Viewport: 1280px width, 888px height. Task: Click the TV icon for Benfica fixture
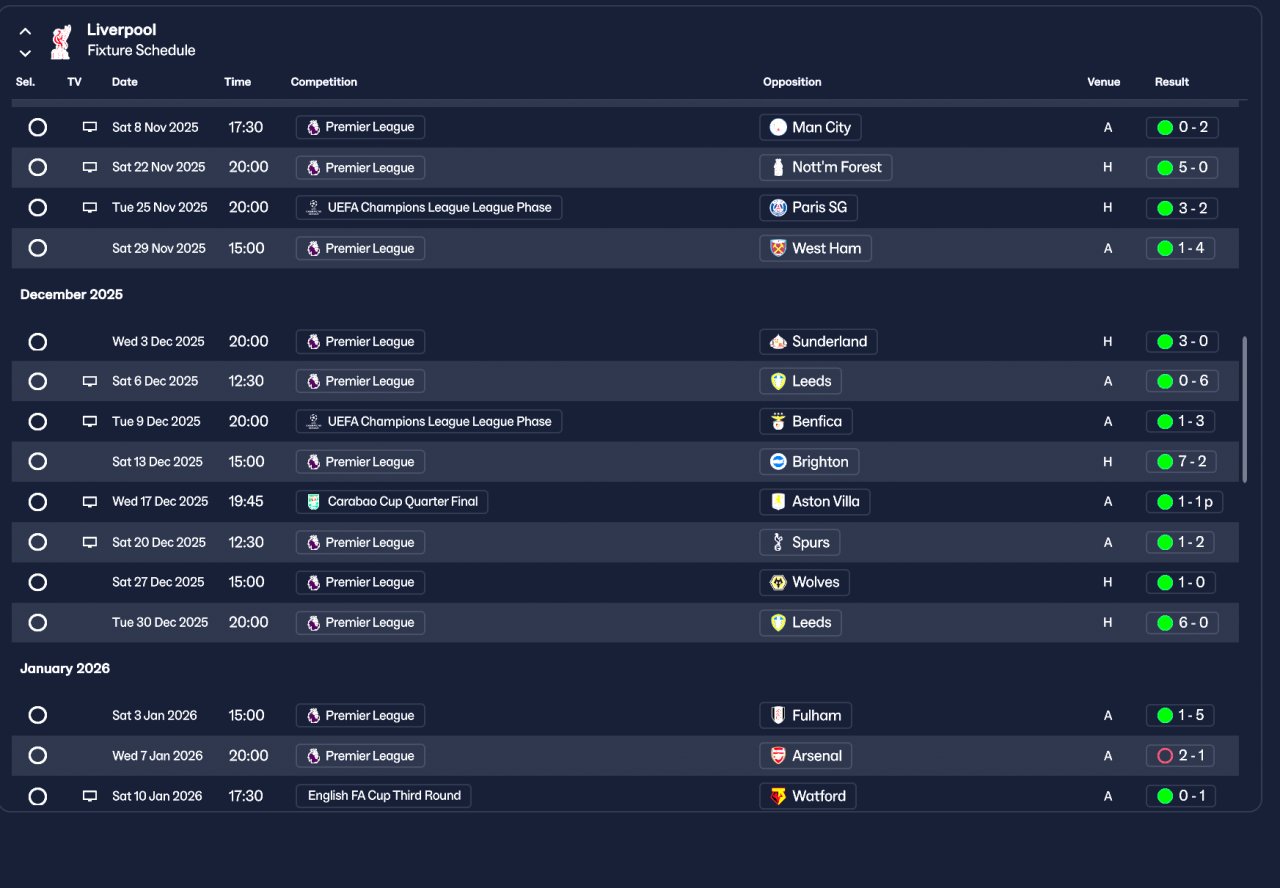90,421
